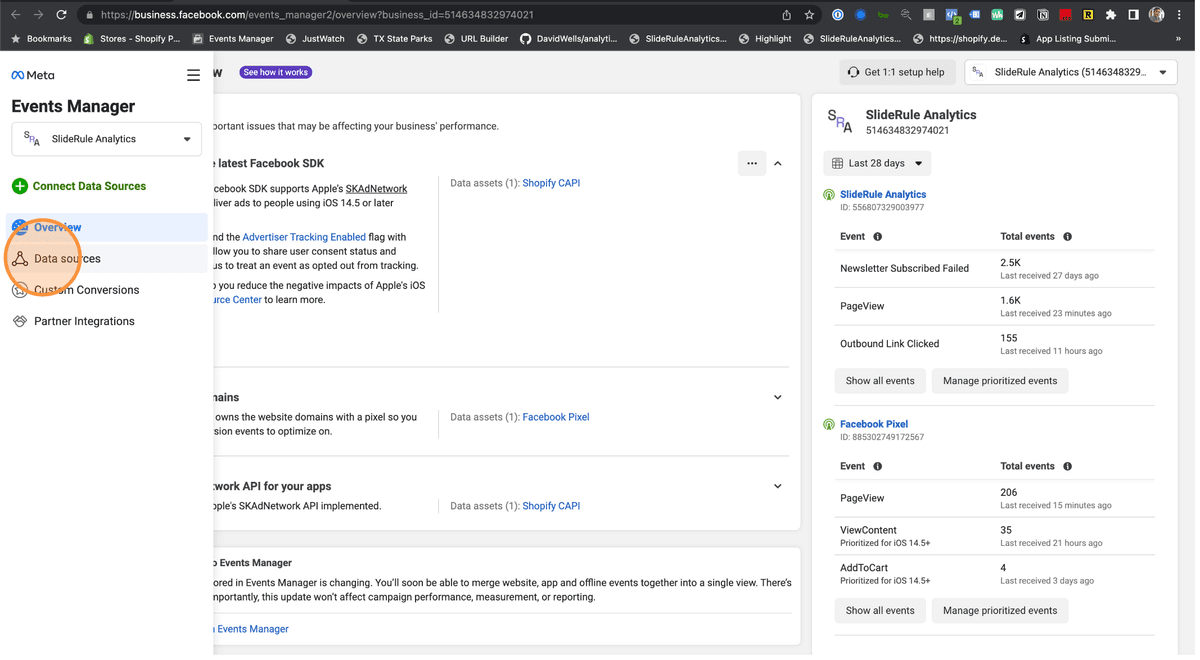This screenshot has width=1200, height=660.
Task: Reload the page
Action: click(61, 15)
